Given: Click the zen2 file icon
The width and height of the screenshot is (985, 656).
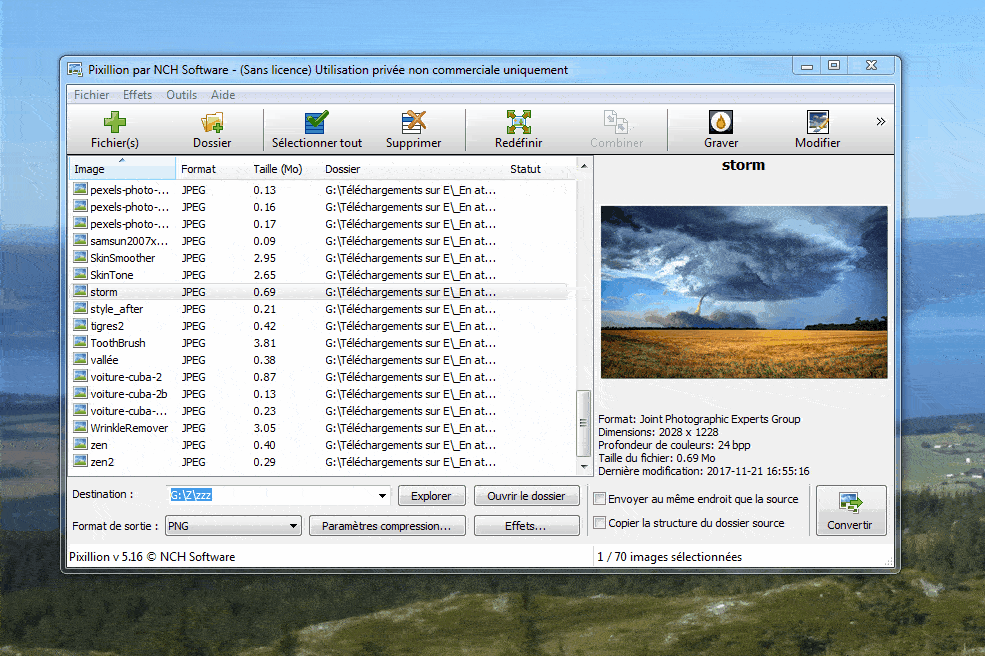Looking at the screenshot, I should (x=80, y=461).
